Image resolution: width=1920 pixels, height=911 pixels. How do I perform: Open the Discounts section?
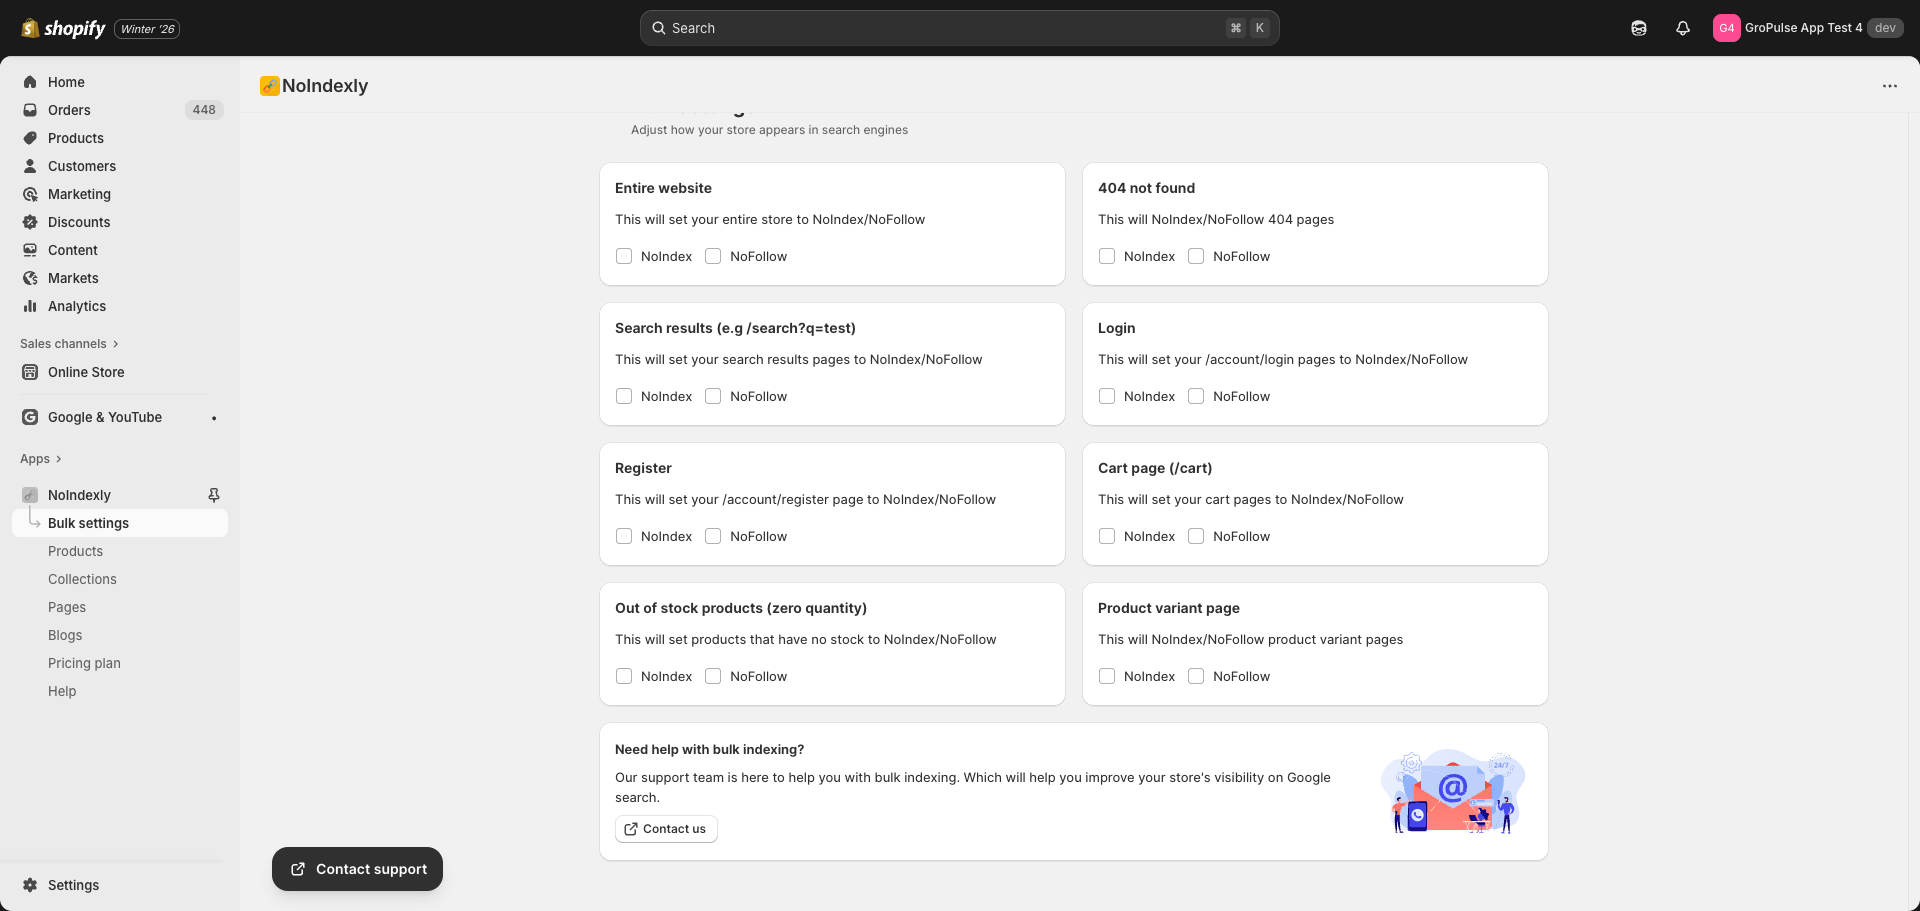(x=79, y=222)
